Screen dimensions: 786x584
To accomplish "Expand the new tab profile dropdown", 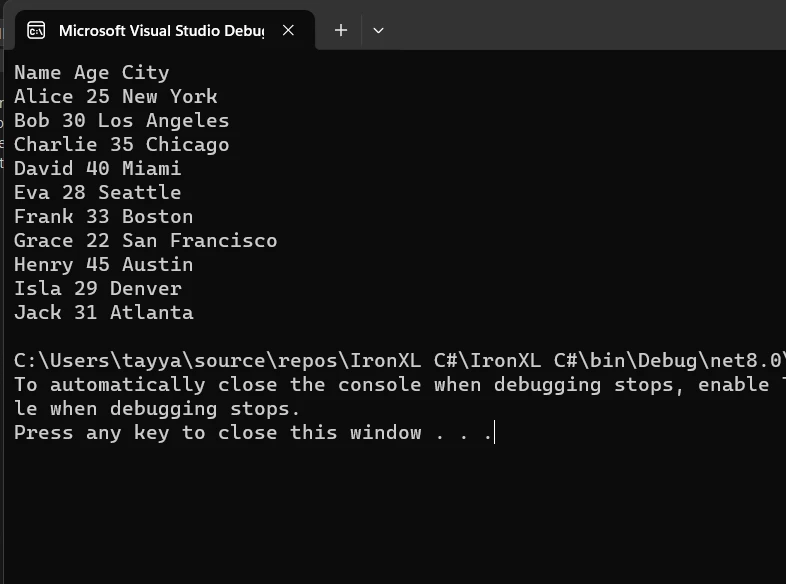I will 378,30.
